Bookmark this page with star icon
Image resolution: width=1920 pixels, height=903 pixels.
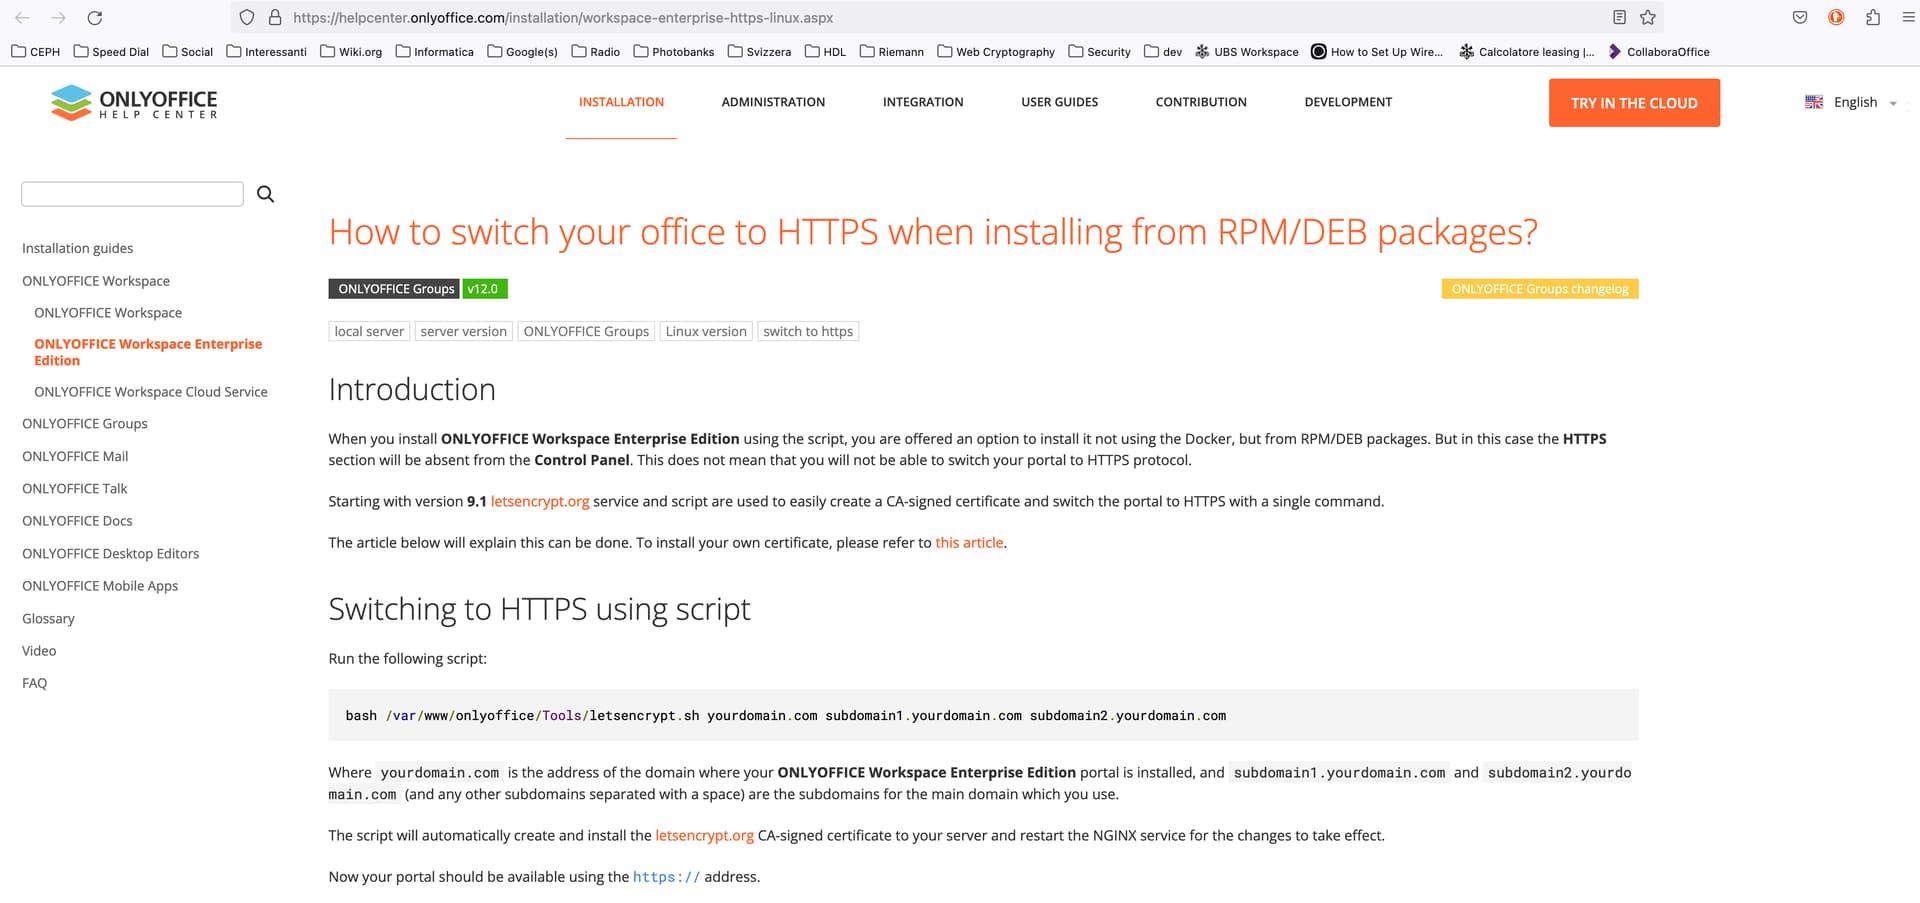tap(1648, 17)
